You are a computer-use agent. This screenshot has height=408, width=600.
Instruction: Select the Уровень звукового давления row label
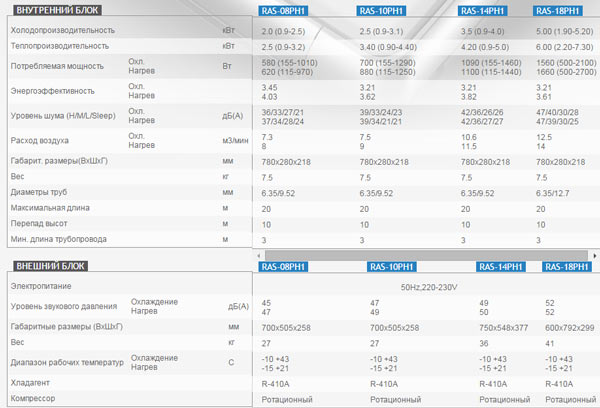pyautogui.click(x=64, y=306)
